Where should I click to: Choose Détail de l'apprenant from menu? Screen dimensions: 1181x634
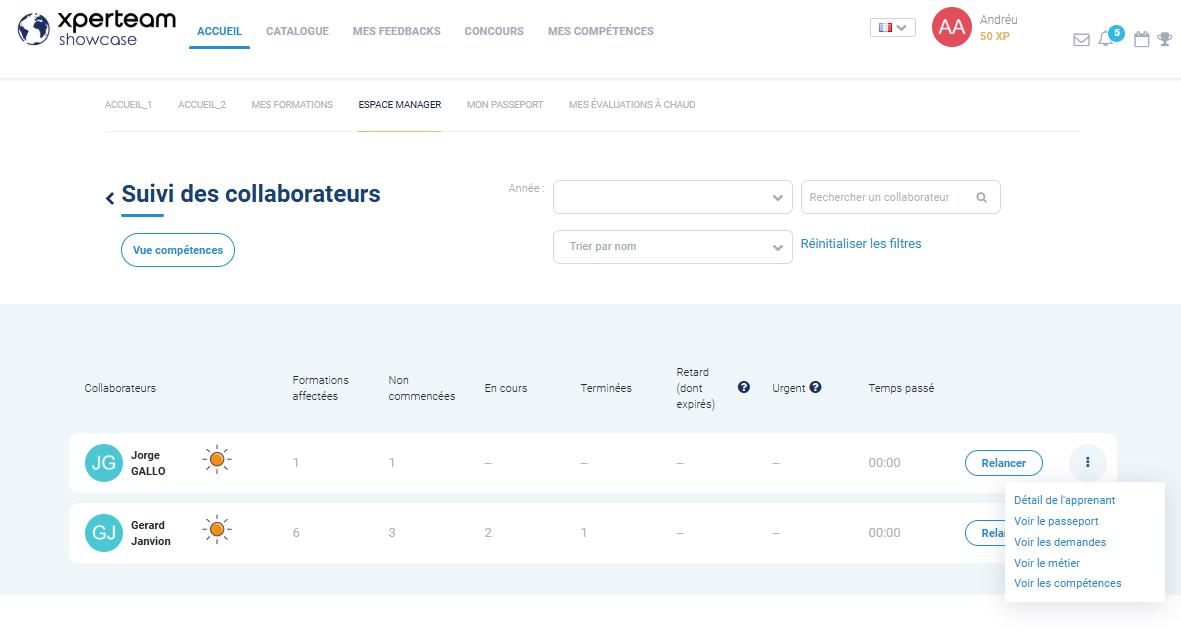click(1064, 500)
